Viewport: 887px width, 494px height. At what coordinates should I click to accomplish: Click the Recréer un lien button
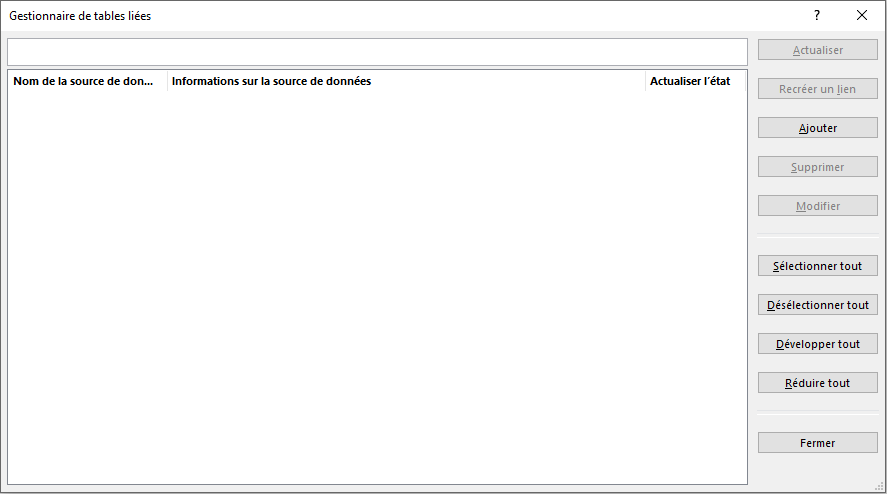[x=817, y=89]
